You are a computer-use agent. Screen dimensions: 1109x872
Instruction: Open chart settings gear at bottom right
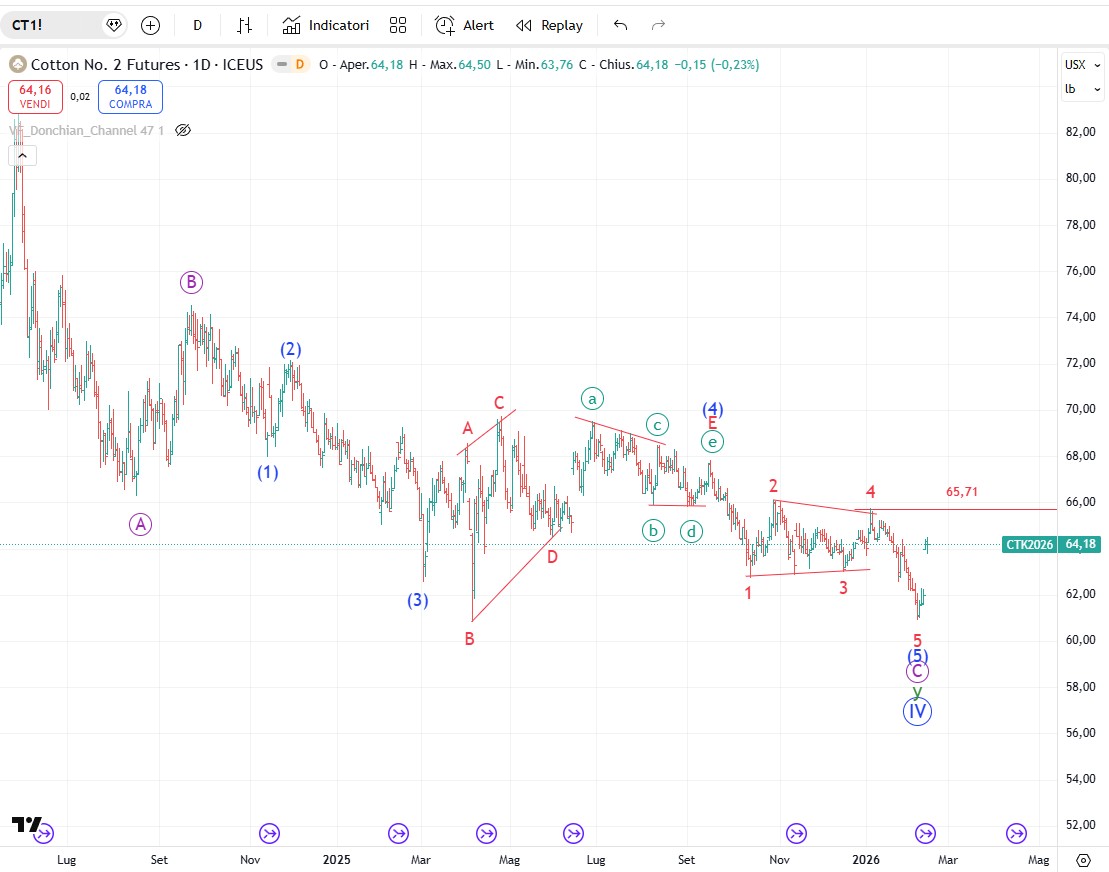[x=1083, y=859]
